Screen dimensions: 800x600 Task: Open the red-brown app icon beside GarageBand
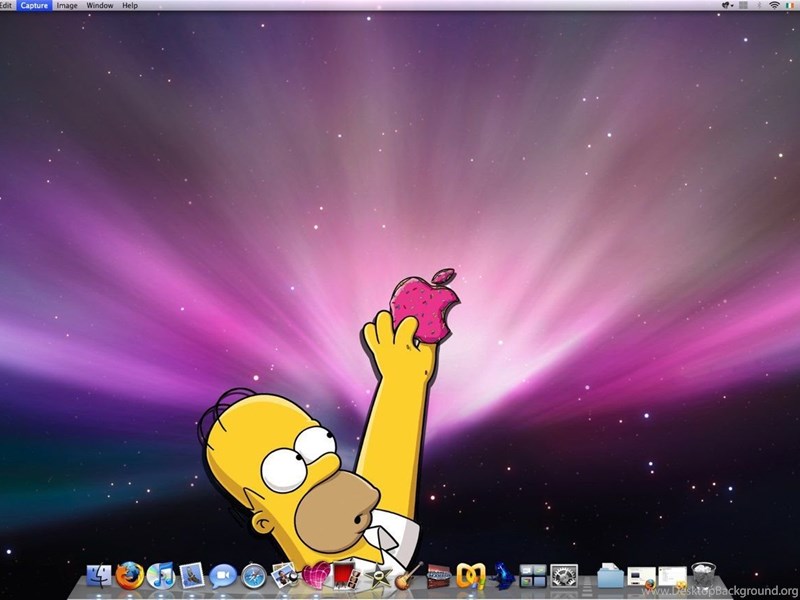(439, 577)
